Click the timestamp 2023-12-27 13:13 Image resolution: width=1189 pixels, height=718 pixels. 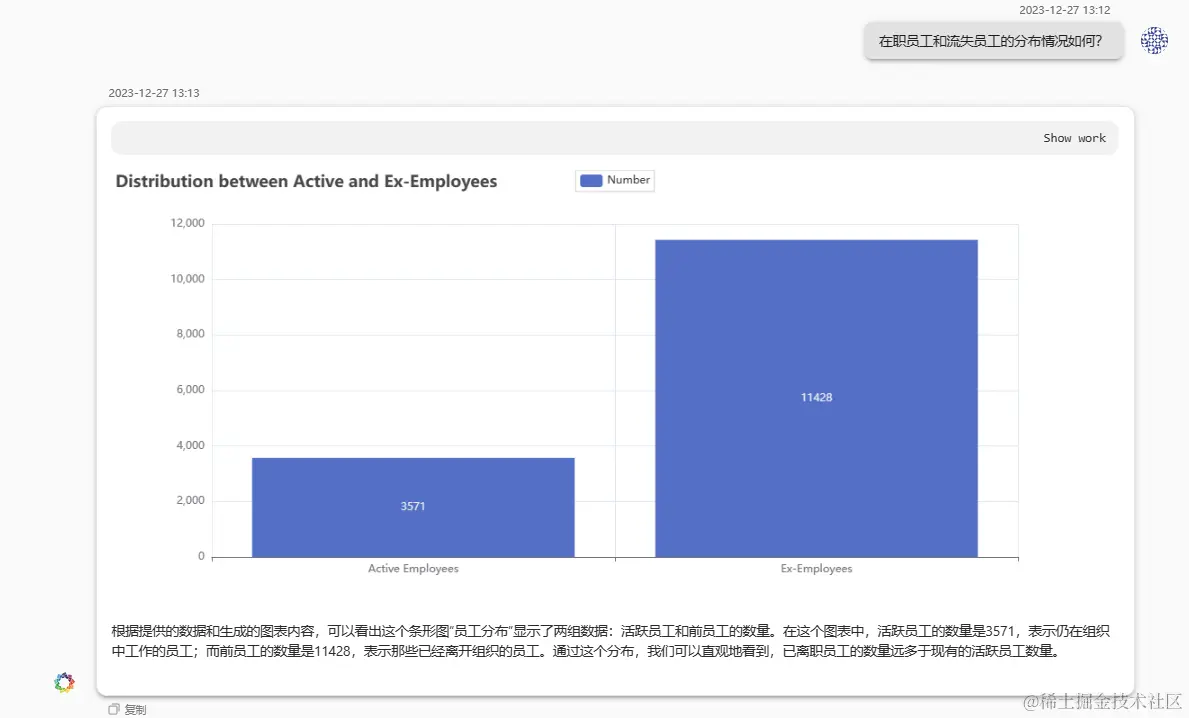click(x=154, y=93)
